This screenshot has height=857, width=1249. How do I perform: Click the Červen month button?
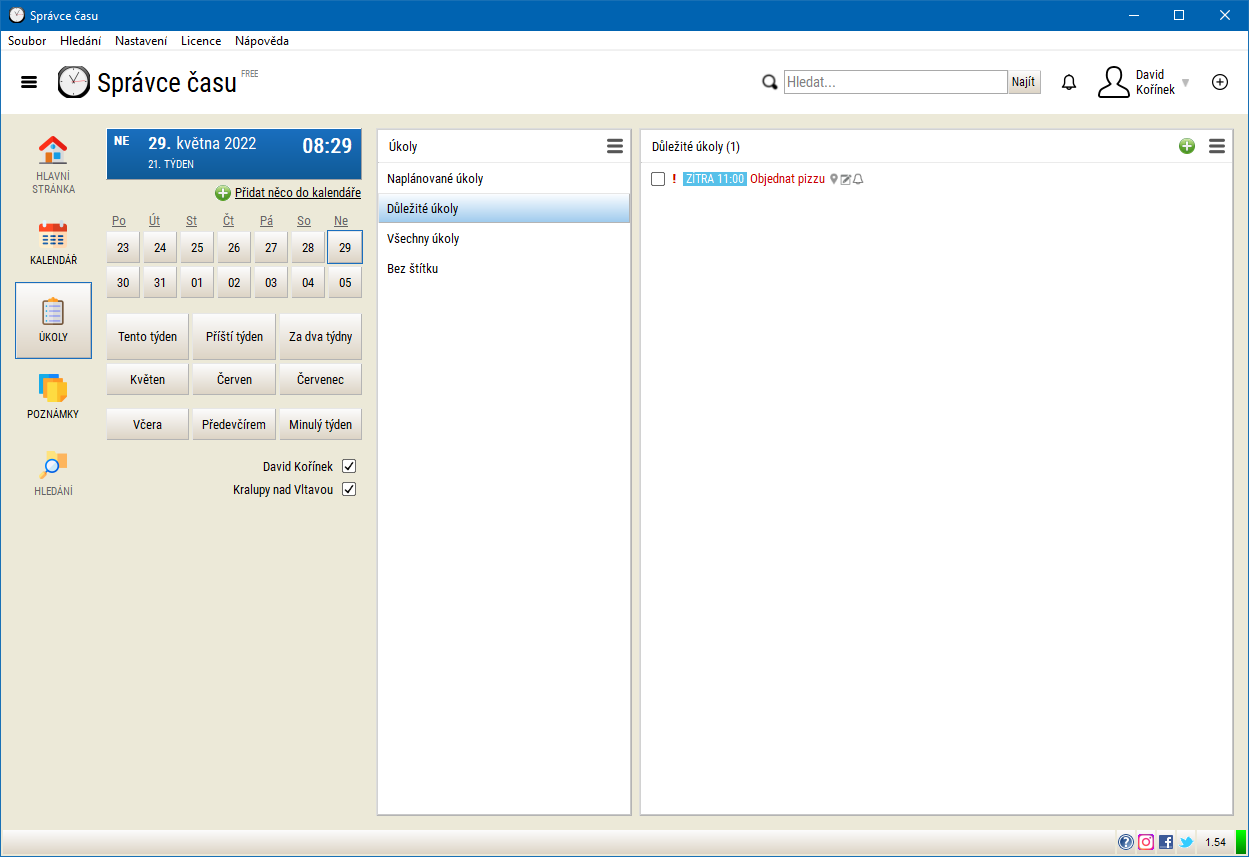coord(234,380)
